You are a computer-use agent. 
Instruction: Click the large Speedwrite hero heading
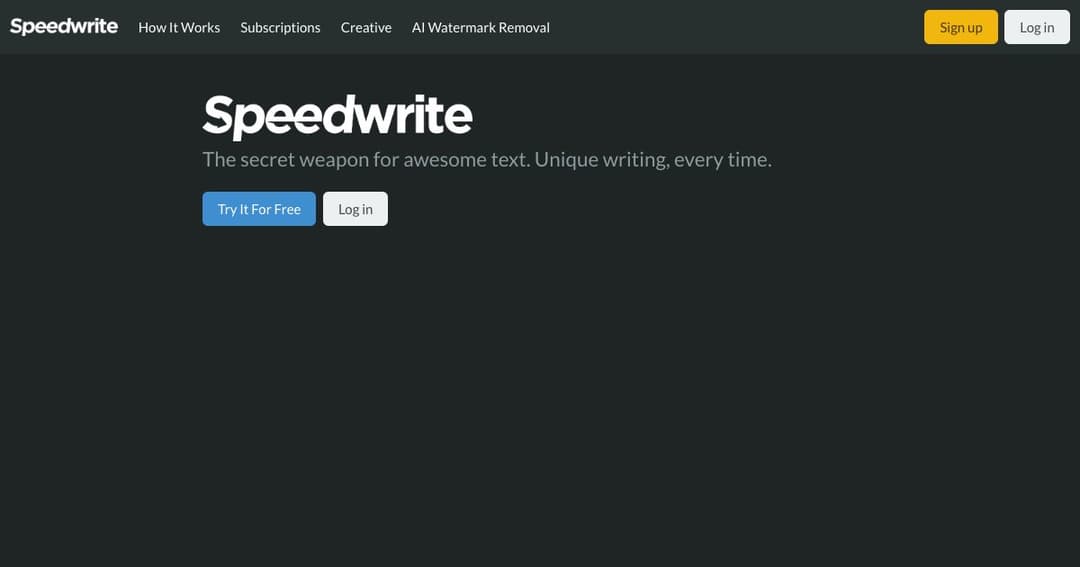338,116
